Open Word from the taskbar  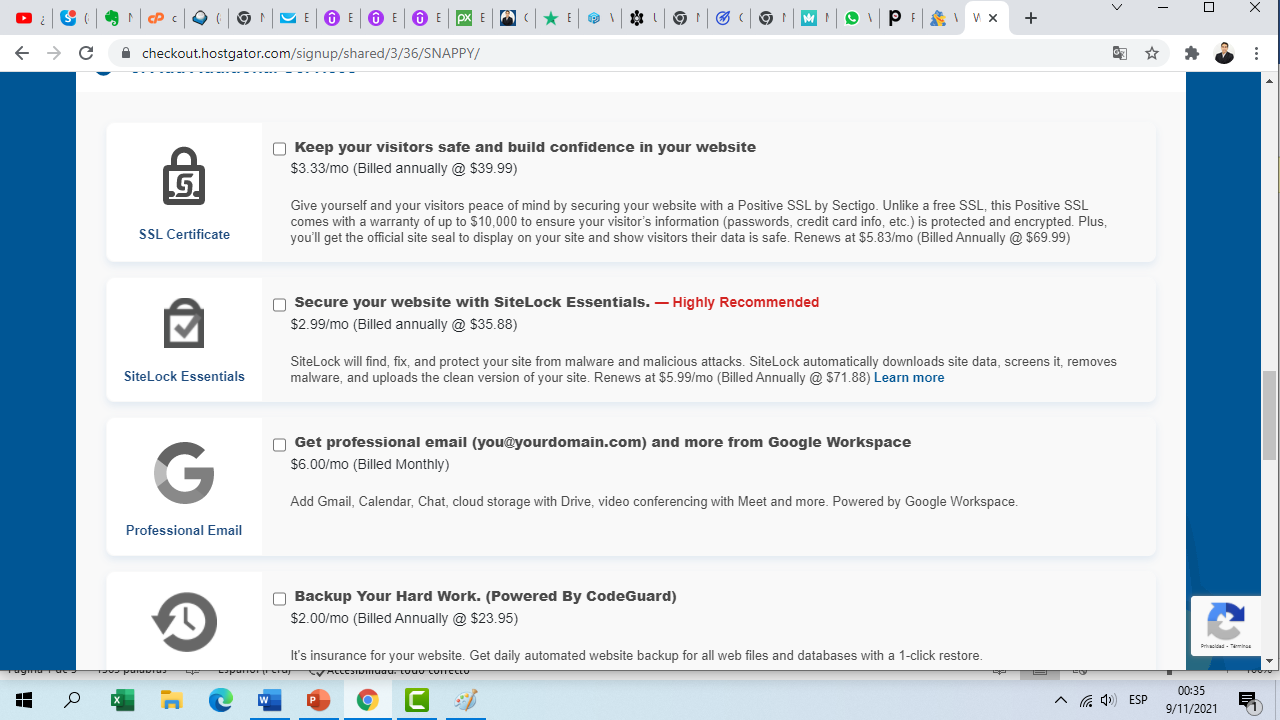tap(269, 700)
